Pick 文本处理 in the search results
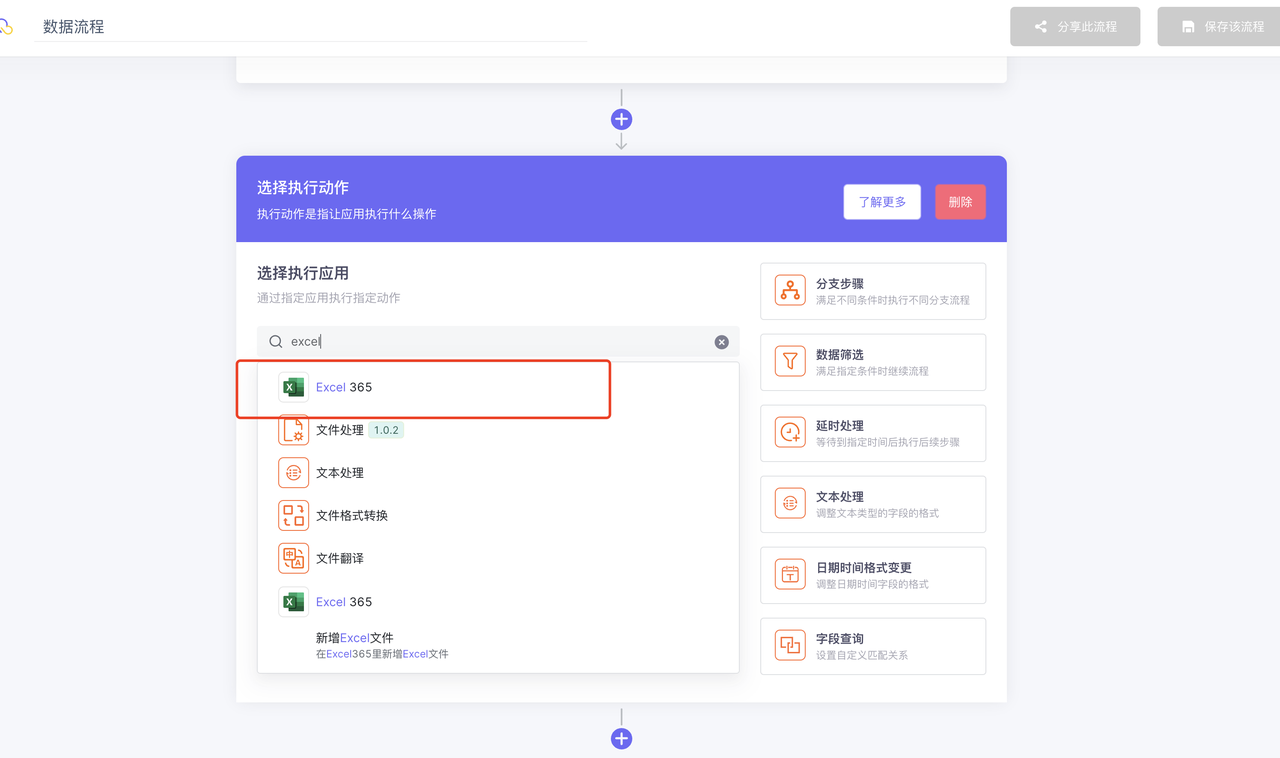 498,473
